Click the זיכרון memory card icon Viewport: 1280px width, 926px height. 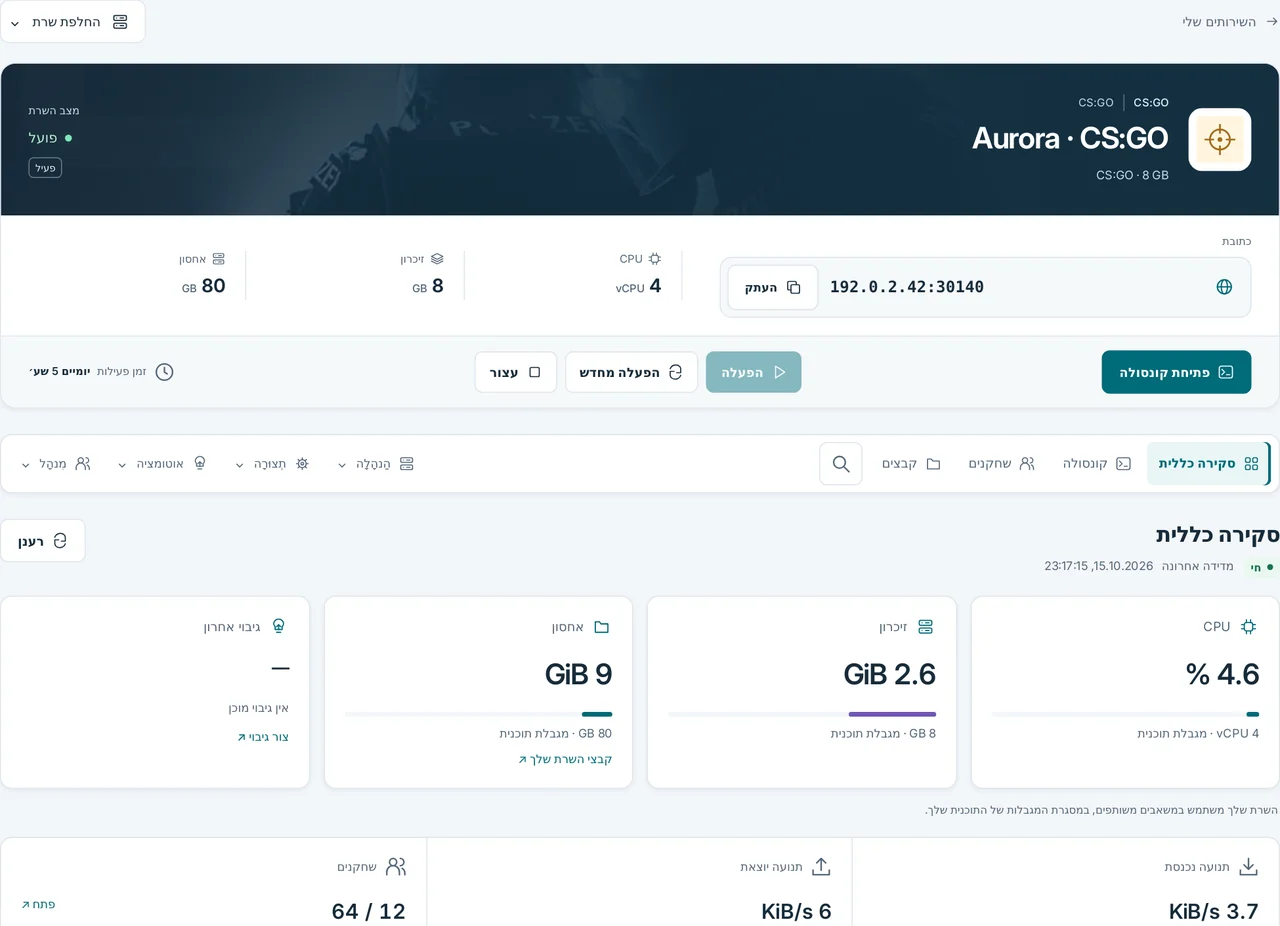(x=925, y=627)
